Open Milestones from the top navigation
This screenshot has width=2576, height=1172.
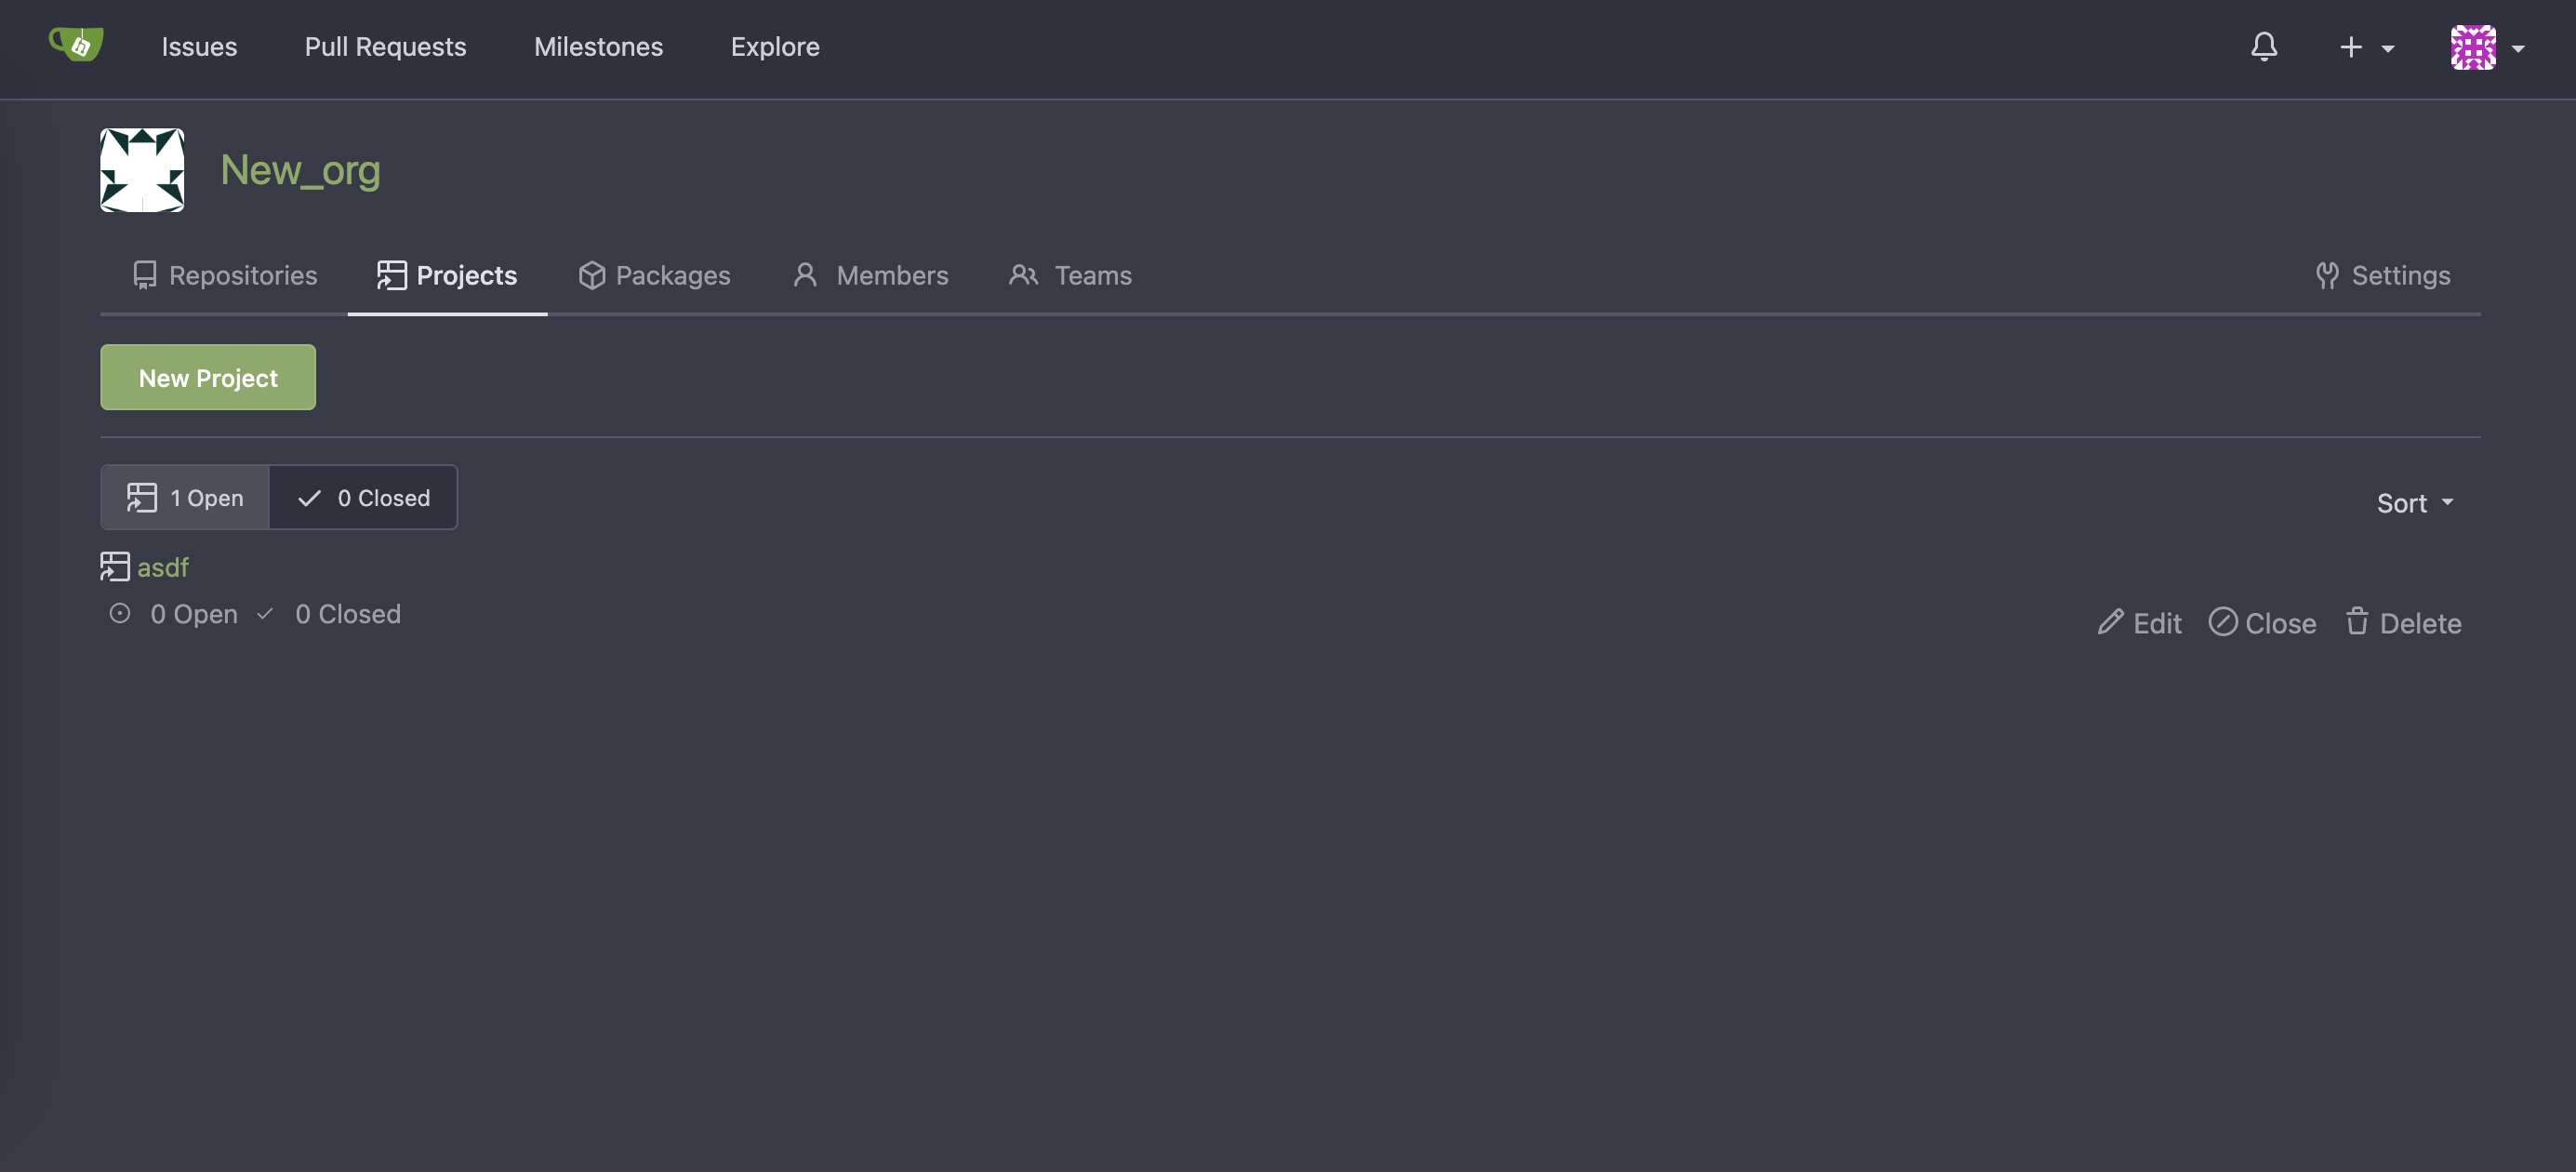(598, 47)
